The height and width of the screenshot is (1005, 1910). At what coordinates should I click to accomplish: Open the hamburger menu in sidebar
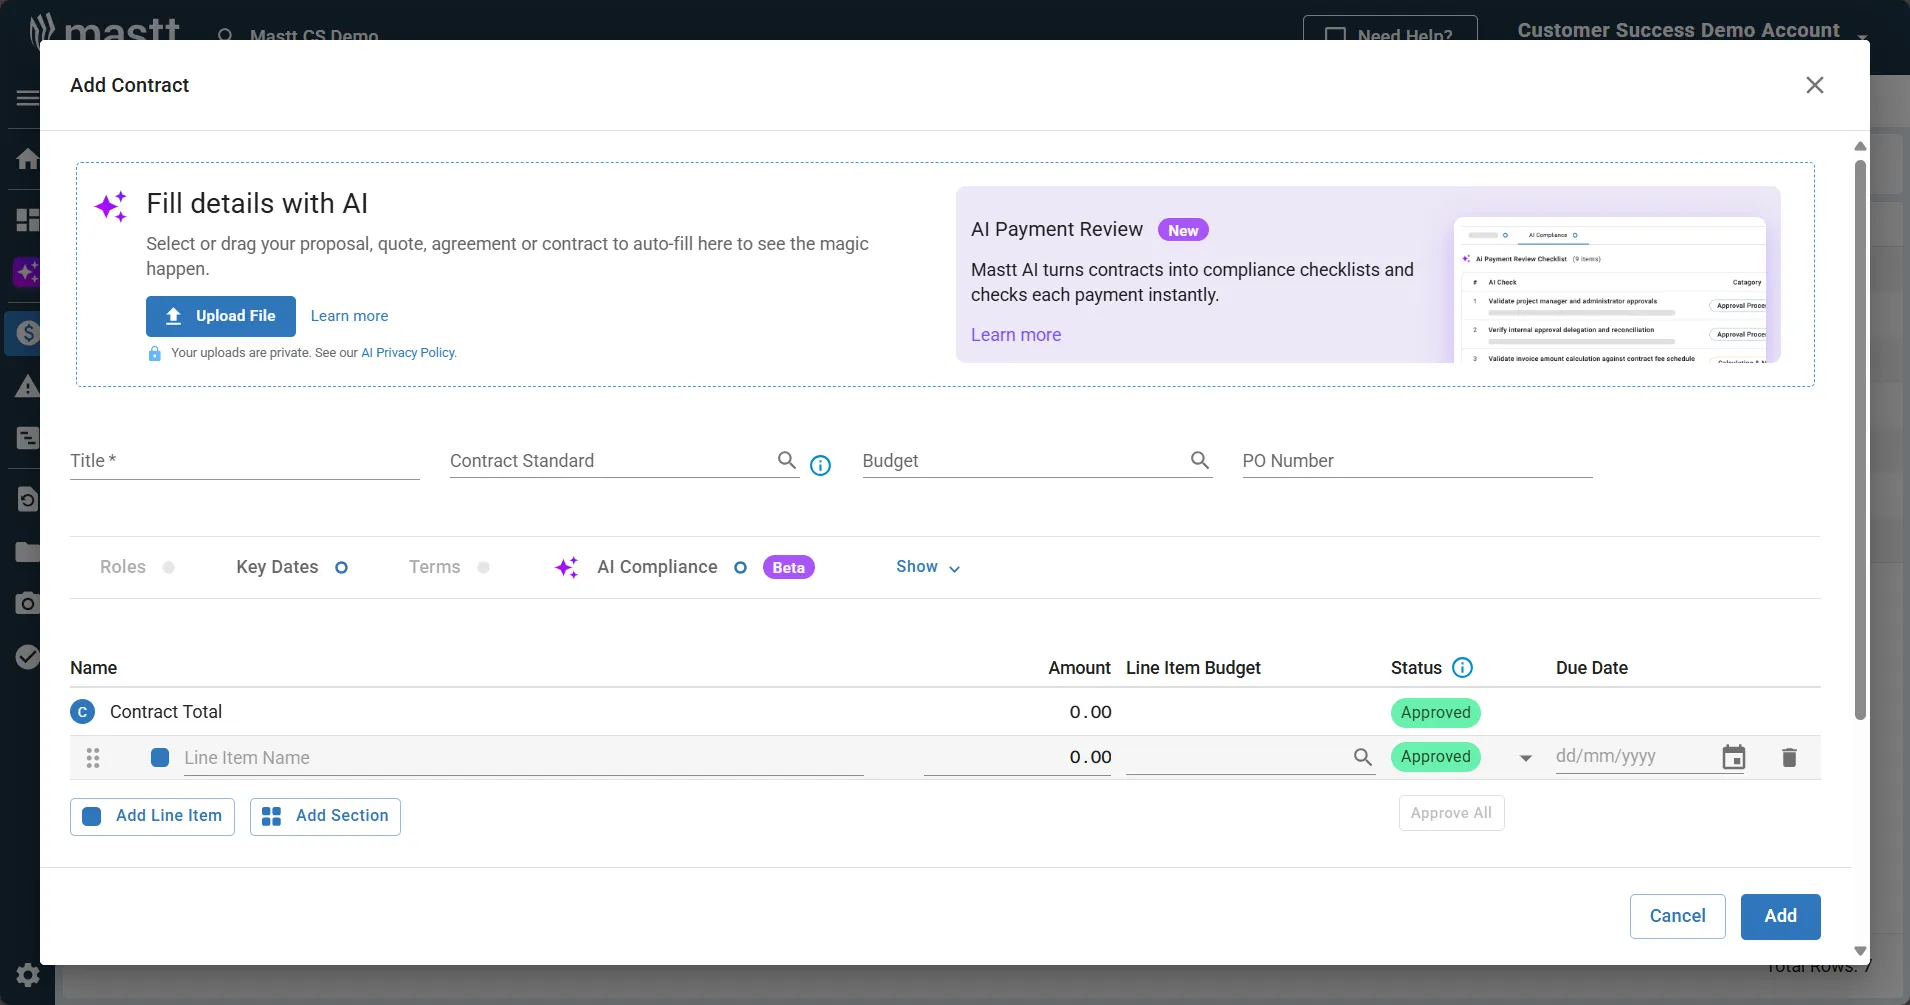pyautogui.click(x=27, y=98)
